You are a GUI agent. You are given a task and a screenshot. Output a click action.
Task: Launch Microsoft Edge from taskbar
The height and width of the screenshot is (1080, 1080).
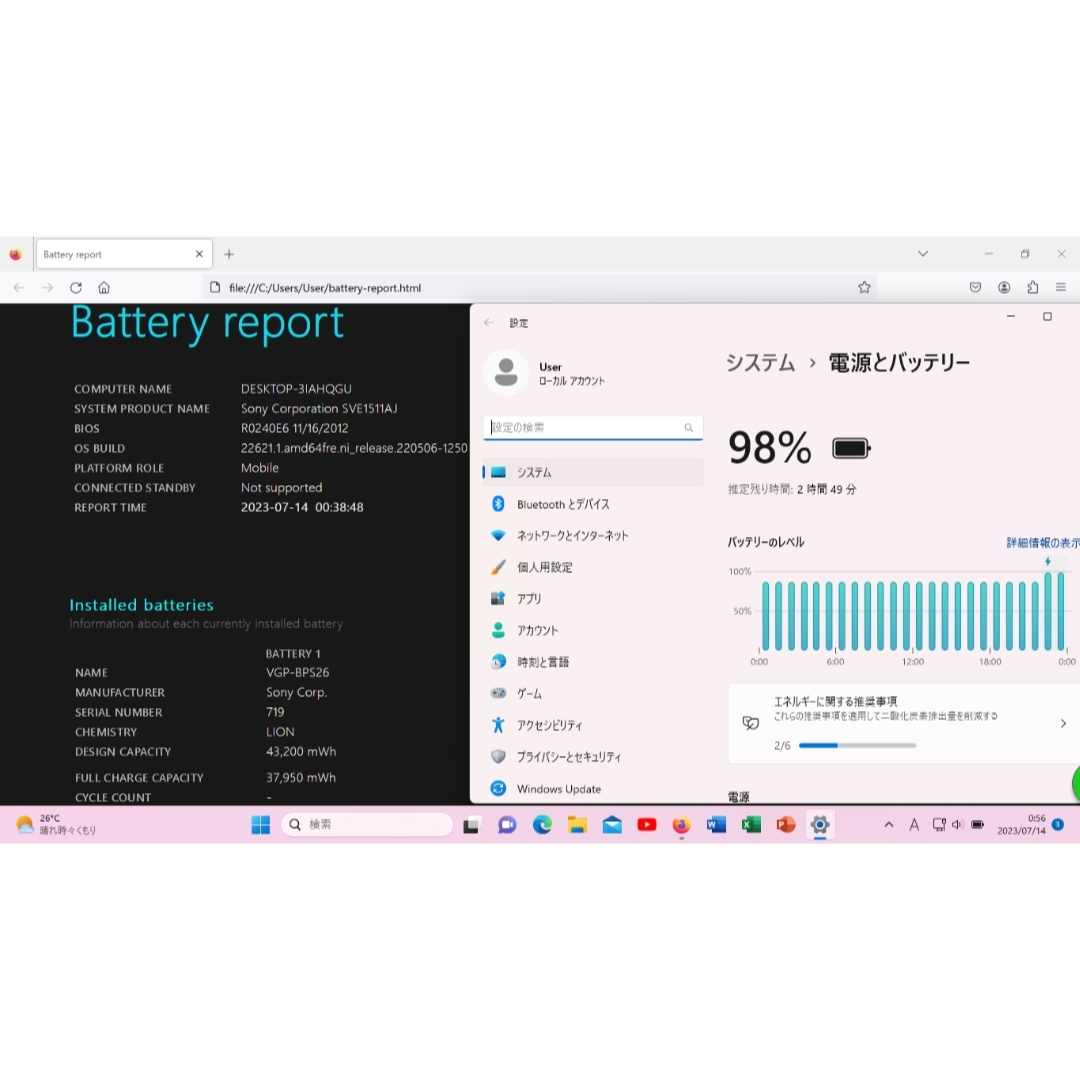click(x=542, y=824)
